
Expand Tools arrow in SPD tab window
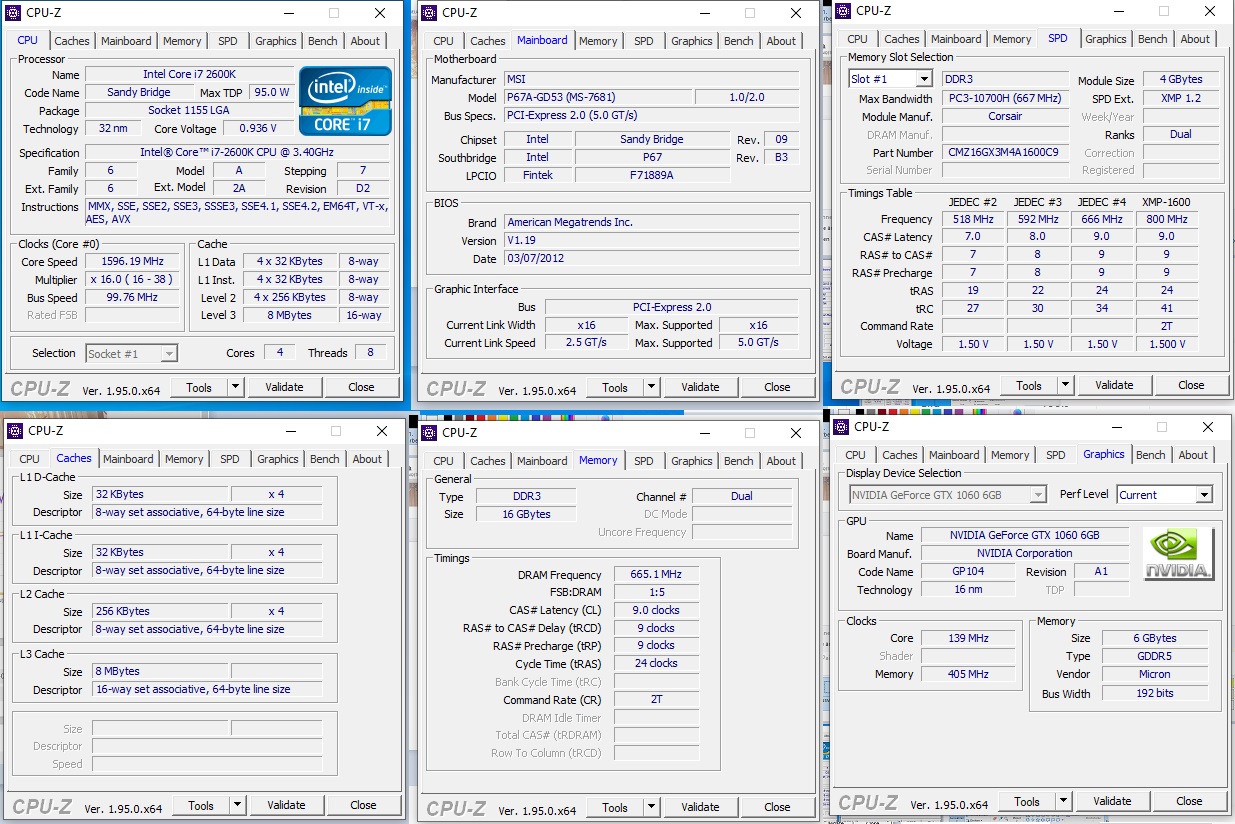coord(1065,385)
